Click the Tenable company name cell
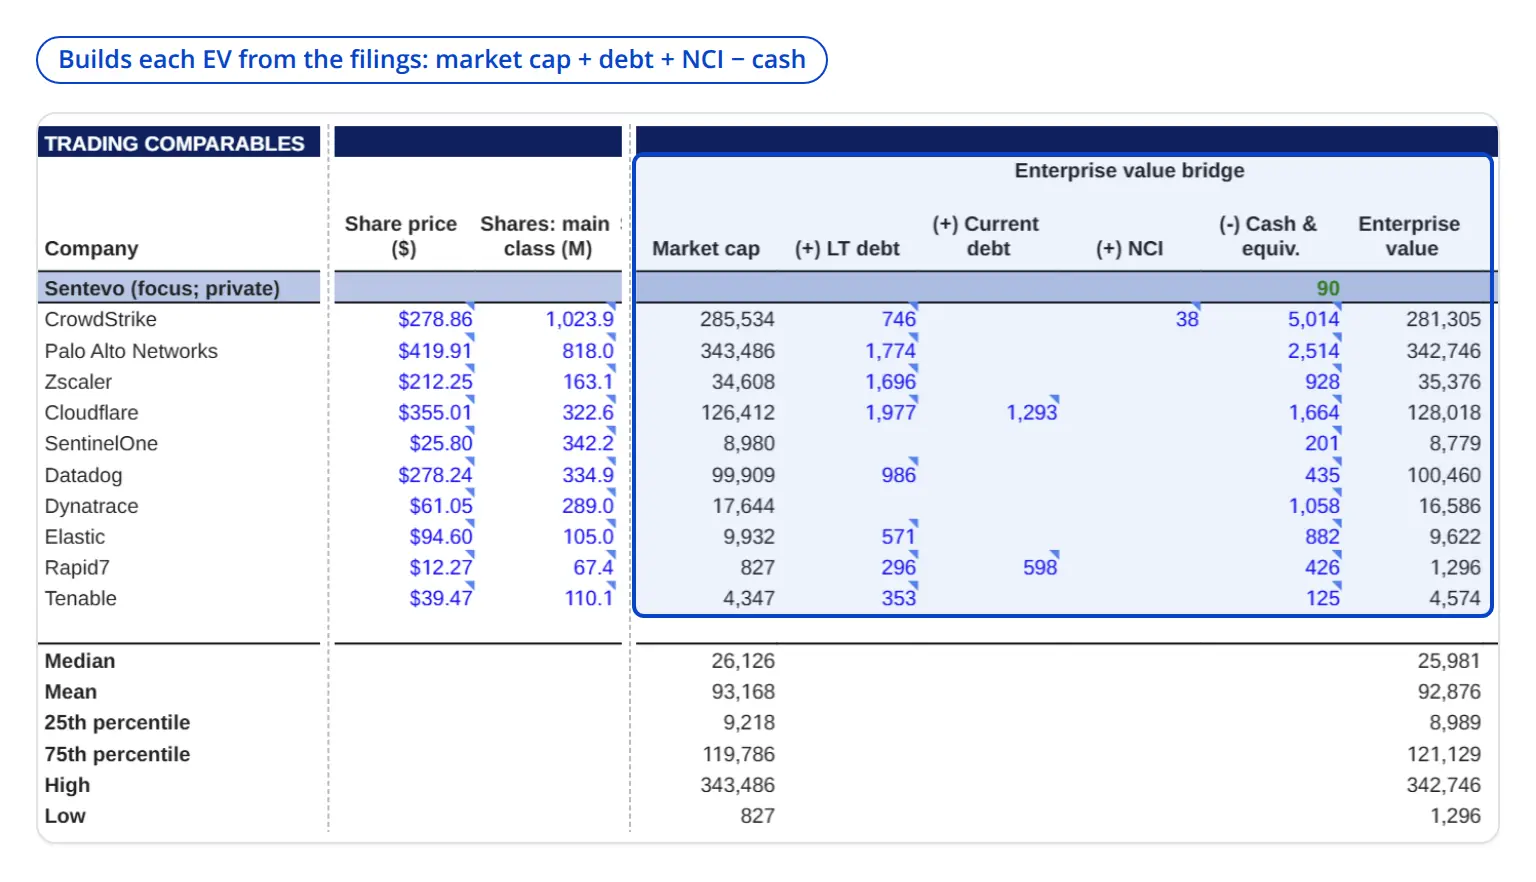This screenshot has height=882, width=1536. [x=81, y=598]
